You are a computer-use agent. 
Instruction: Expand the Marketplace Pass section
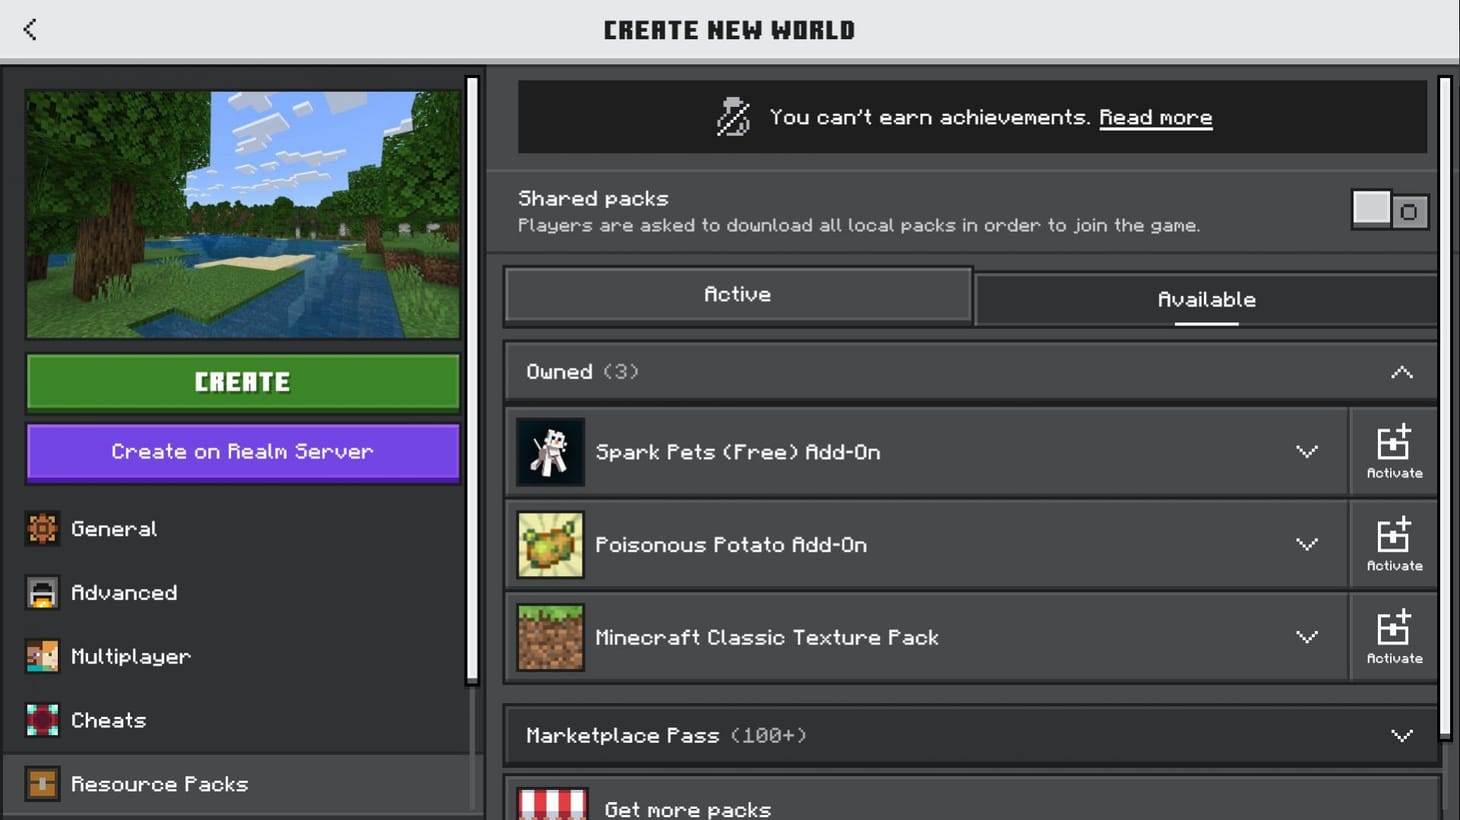click(1400, 735)
